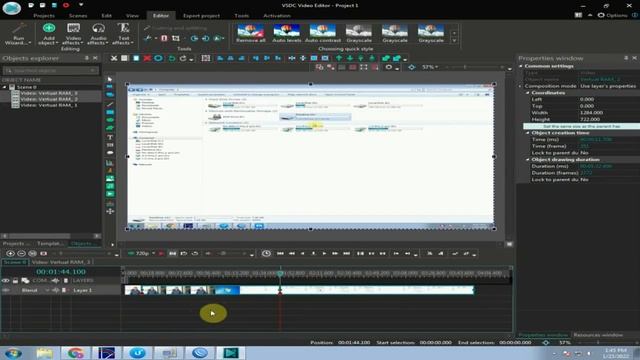
Task: Toggle eye icon in timeline header row
Action: [x=6, y=281]
